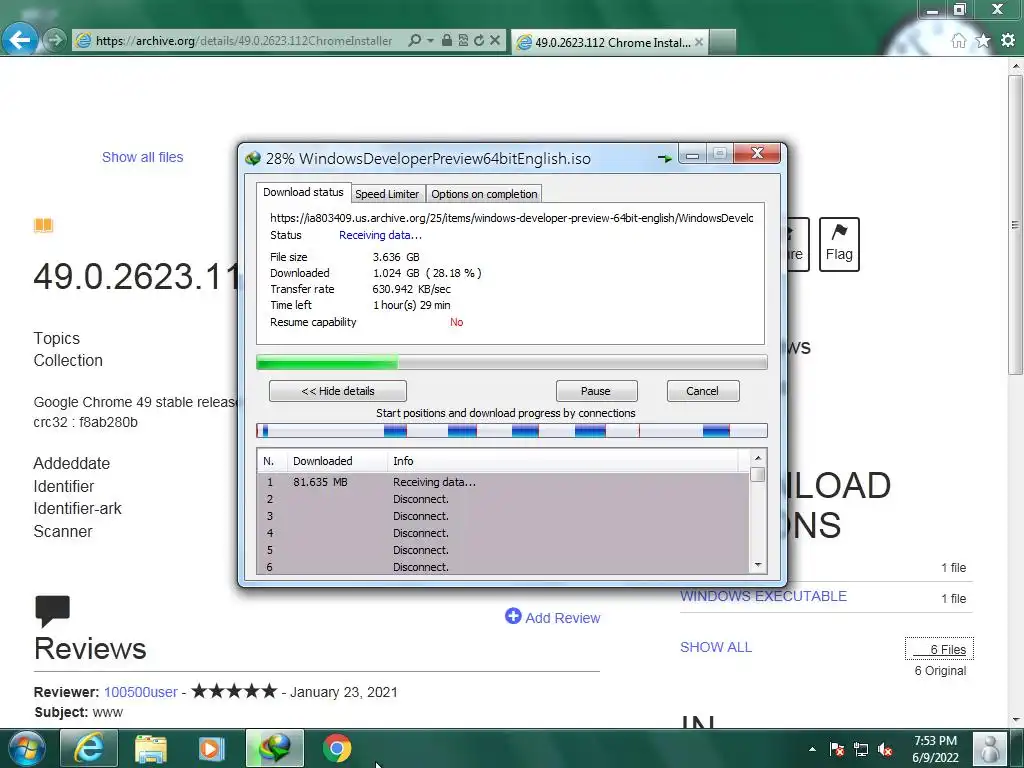Viewport: 1024px width, 768px height.
Task: Click the muted volume tray icon
Action: tap(885, 750)
